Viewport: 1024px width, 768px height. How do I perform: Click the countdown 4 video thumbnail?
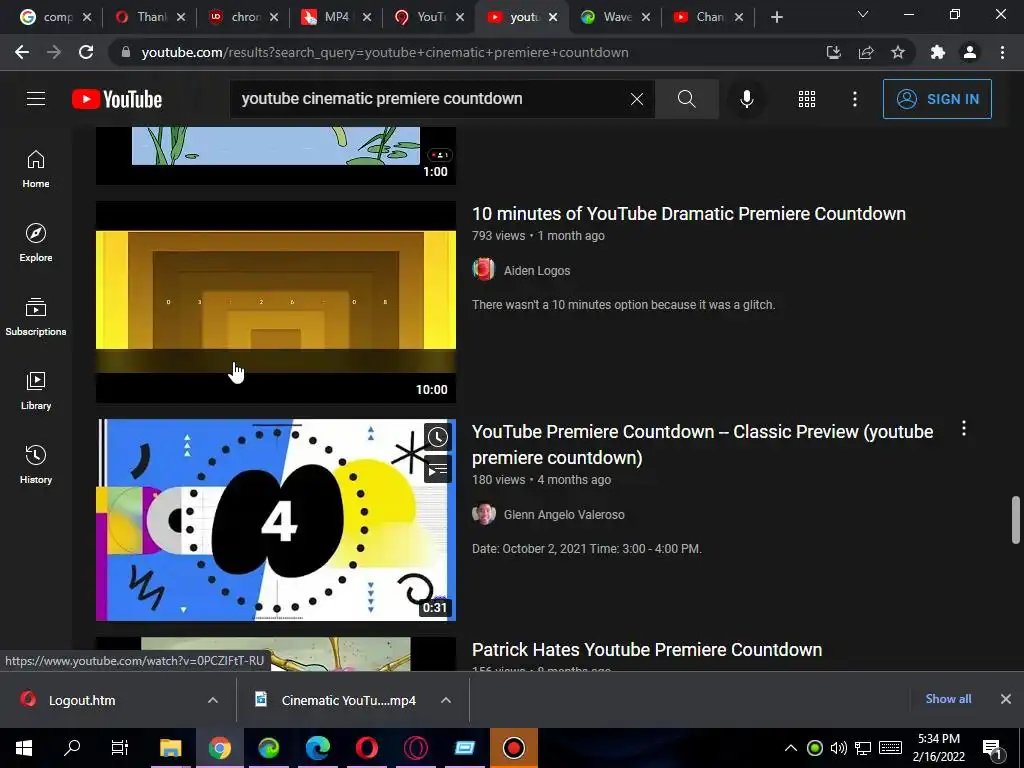[x=276, y=520]
